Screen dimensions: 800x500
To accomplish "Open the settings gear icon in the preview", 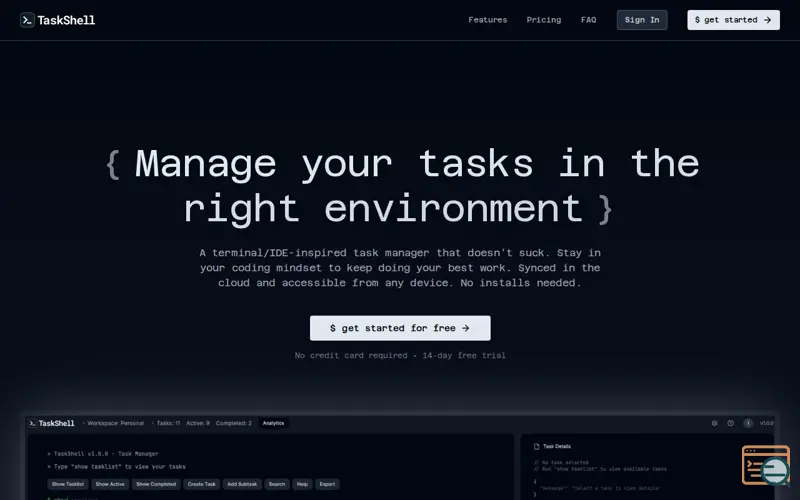I will tap(714, 423).
